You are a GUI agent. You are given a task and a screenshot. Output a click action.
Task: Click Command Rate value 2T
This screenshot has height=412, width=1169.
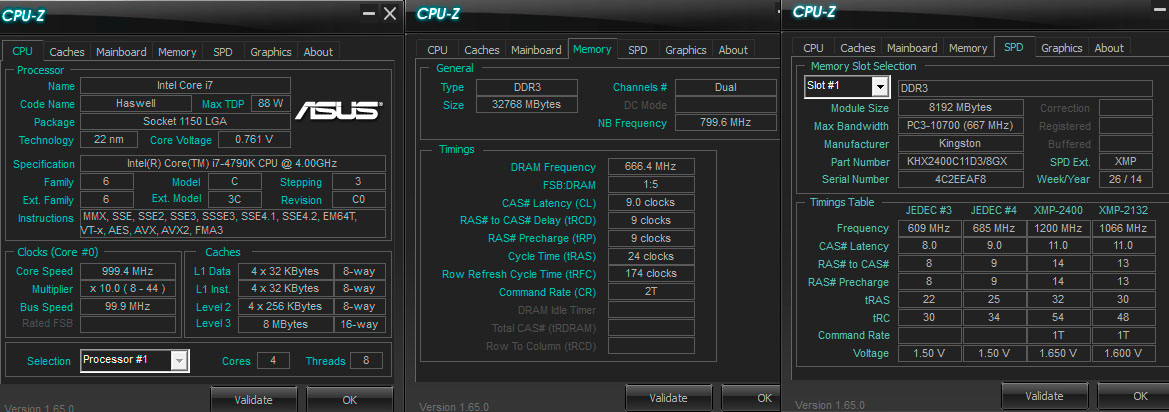point(651,292)
